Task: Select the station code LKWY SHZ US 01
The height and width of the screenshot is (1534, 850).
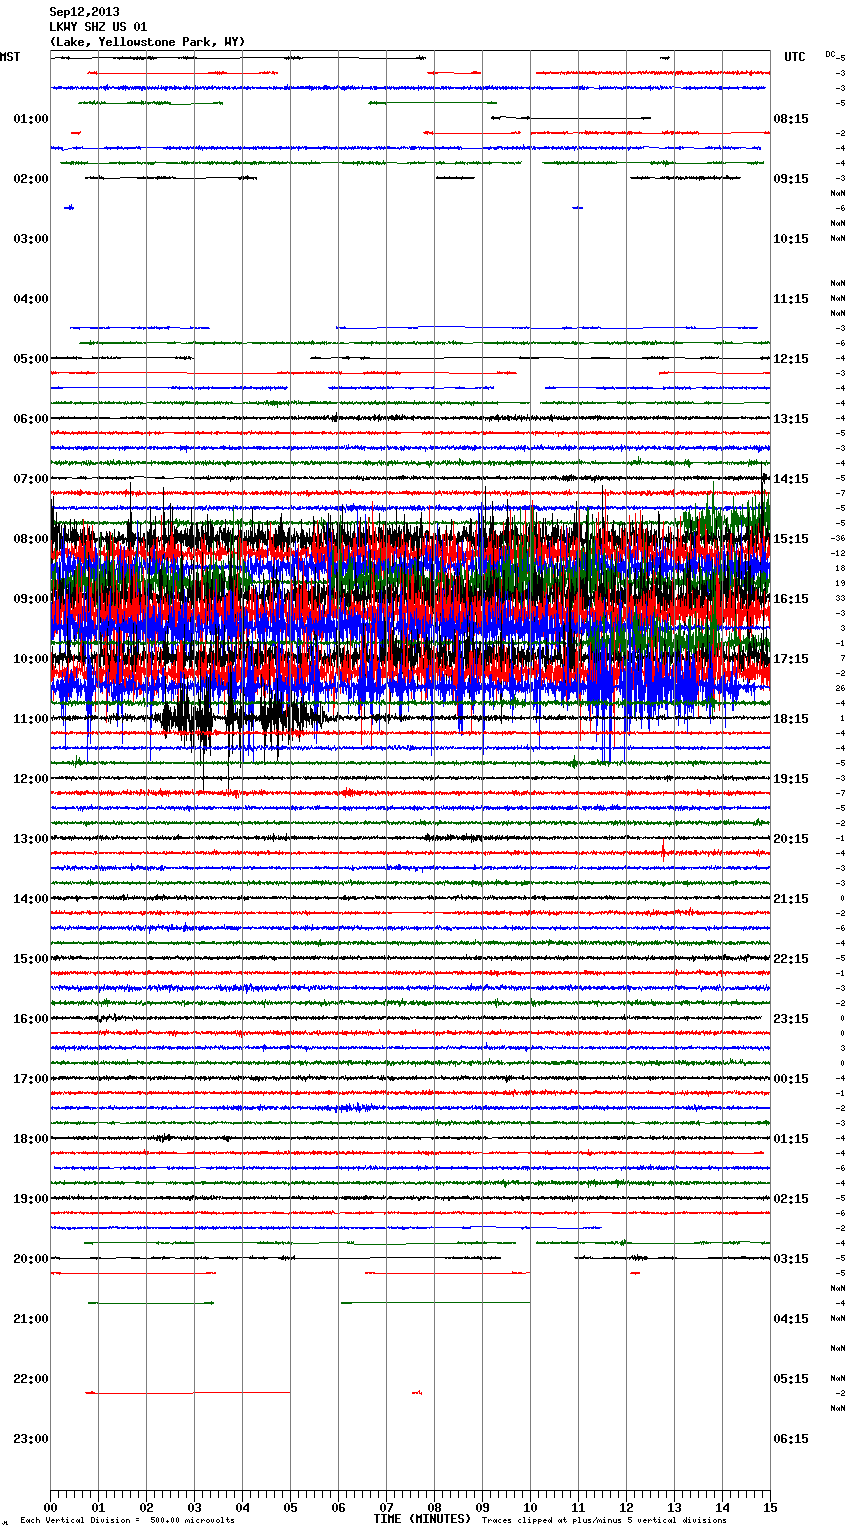Action: 98,27
